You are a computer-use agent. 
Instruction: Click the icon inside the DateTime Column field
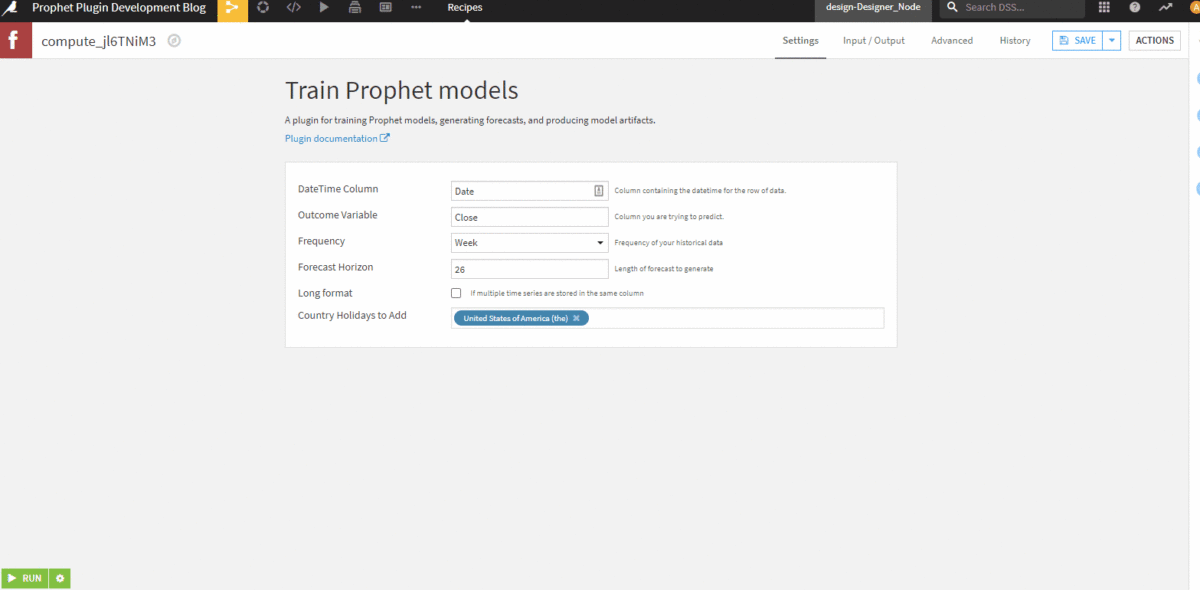pyautogui.click(x=599, y=191)
